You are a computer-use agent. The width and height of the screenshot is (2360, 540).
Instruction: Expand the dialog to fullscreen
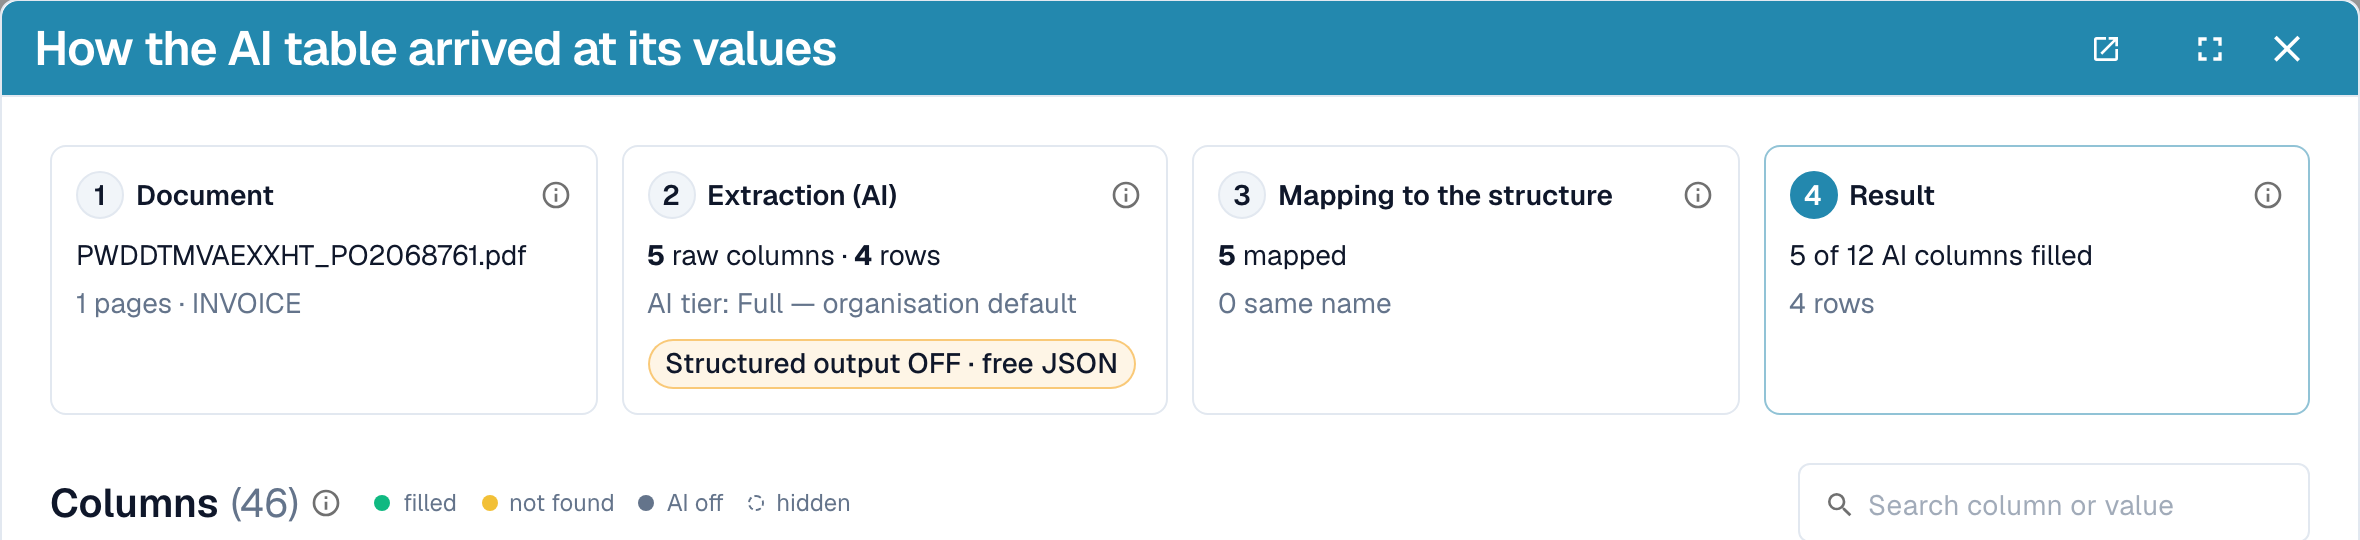(2210, 49)
